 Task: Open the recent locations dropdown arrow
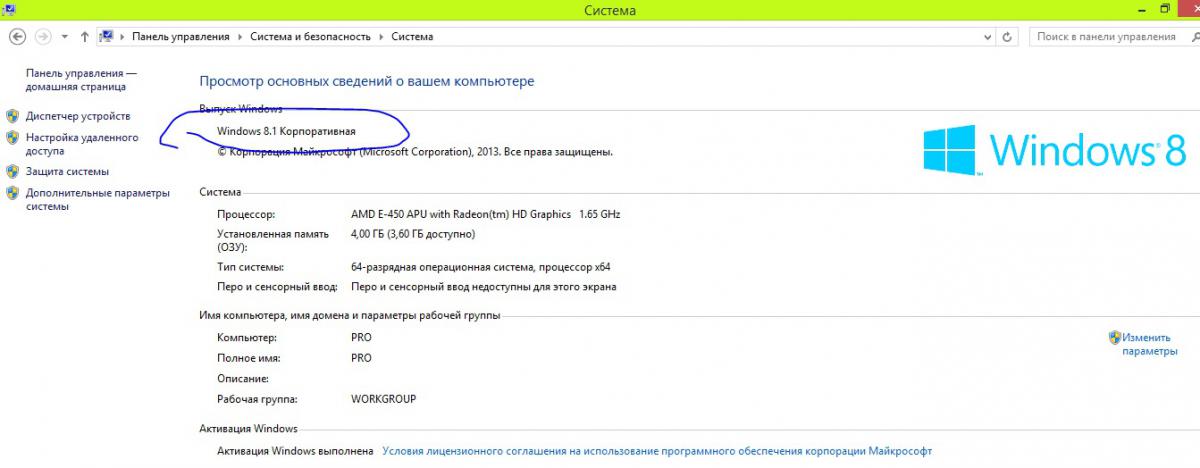(64, 36)
